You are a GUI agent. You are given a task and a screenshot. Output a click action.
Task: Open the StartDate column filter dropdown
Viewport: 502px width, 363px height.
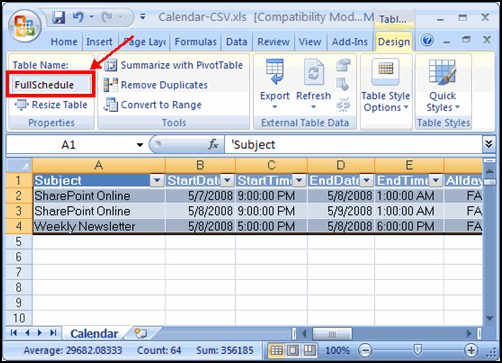tap(228, 180)
